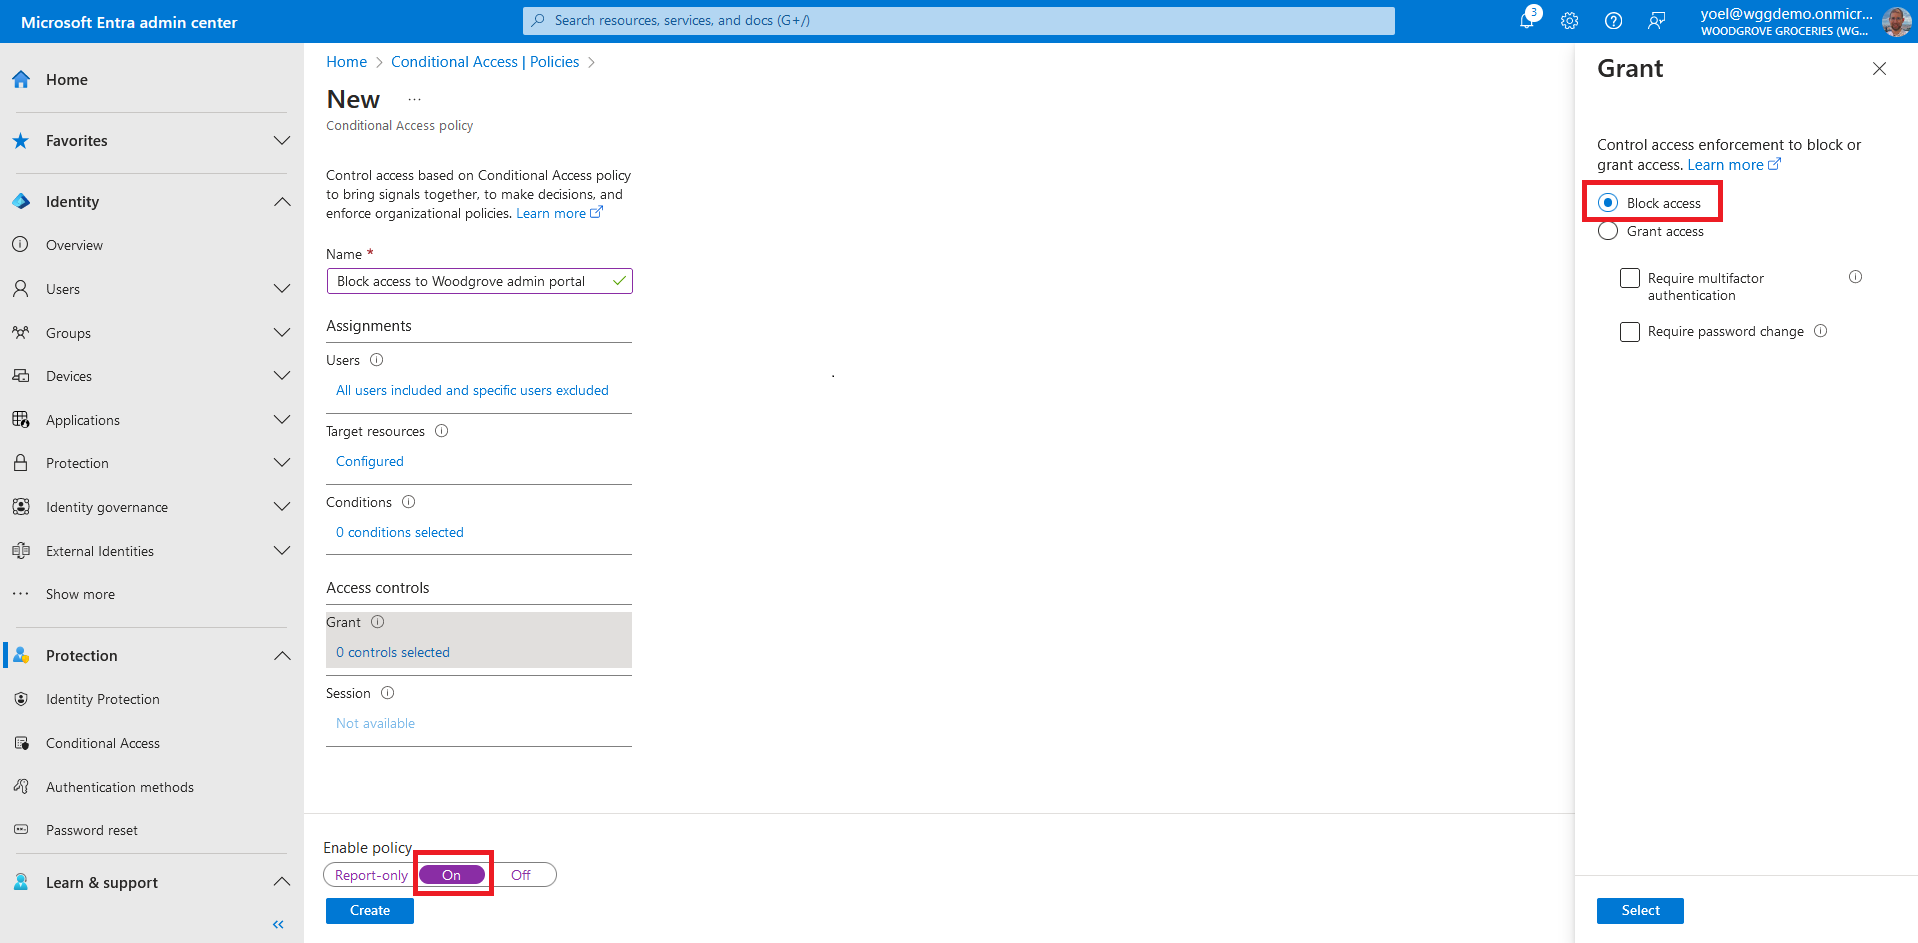Open the settings gear icon

click(x=1569, y=21)
